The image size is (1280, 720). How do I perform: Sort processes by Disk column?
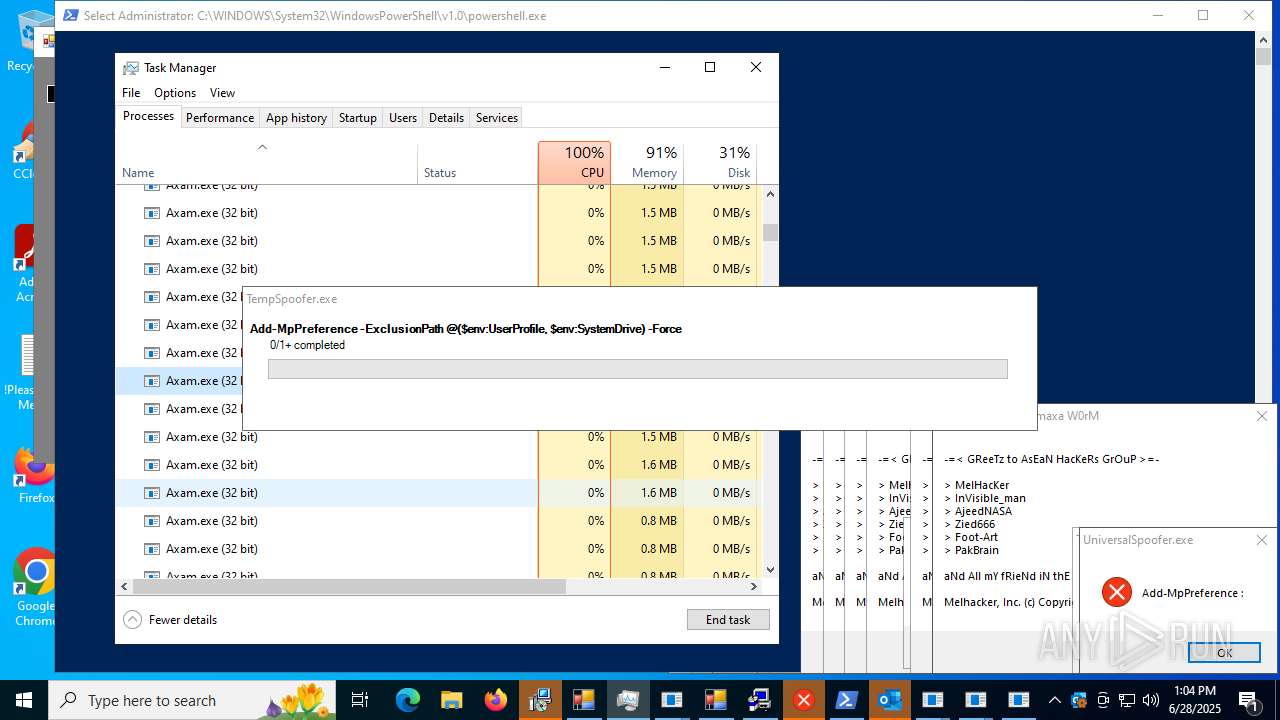click(x=720, y=163)
